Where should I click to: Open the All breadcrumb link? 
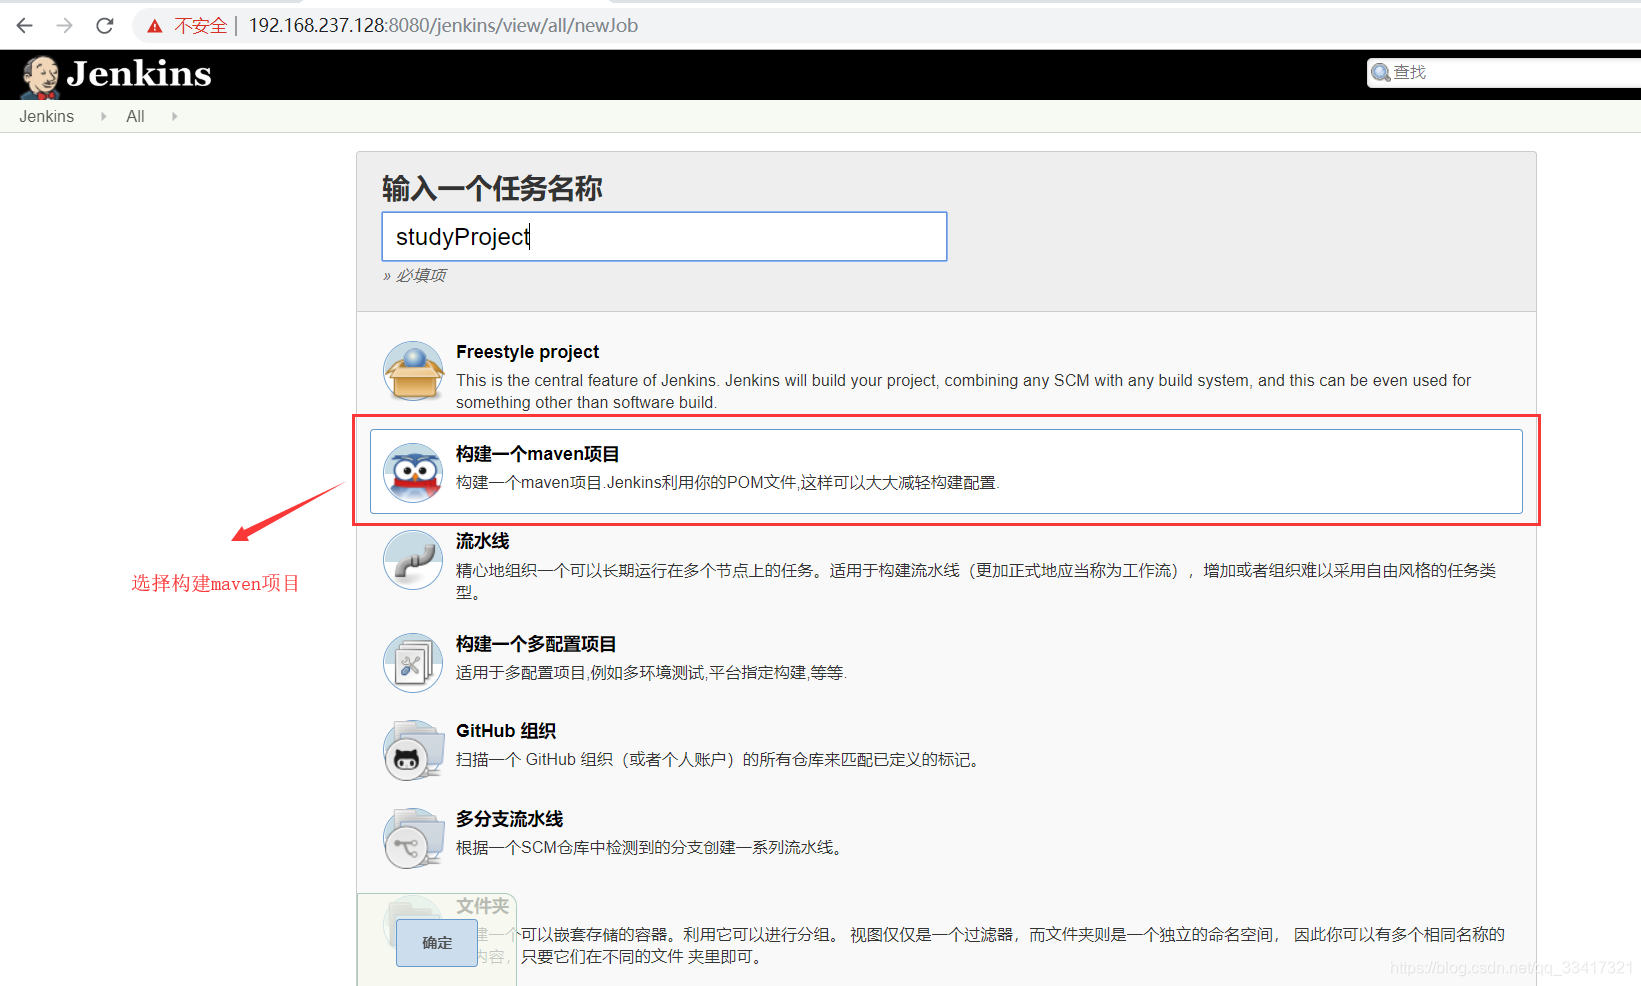pos(135,116)
